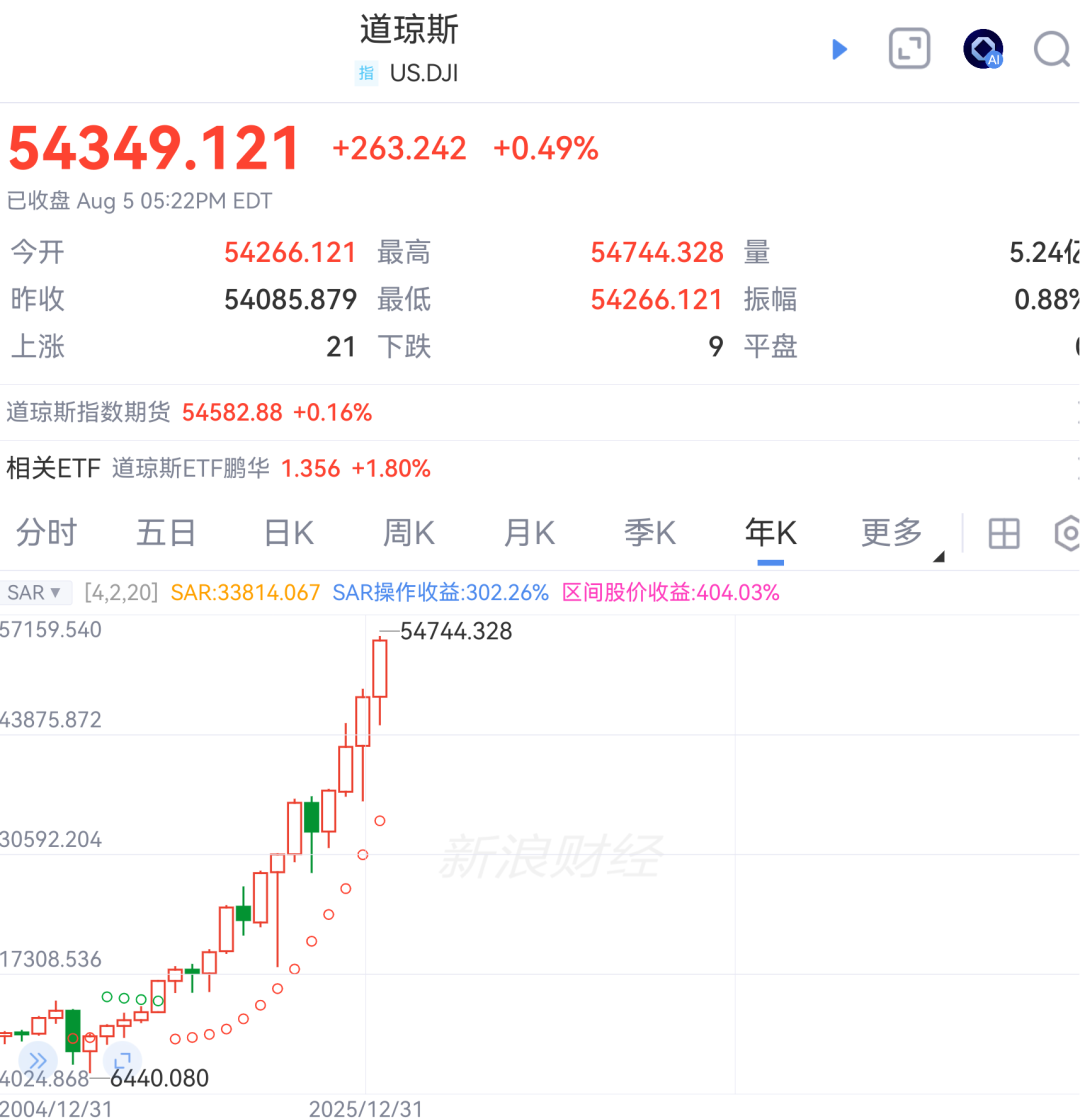Tap the current price 54349.121

tap(154, 148)
